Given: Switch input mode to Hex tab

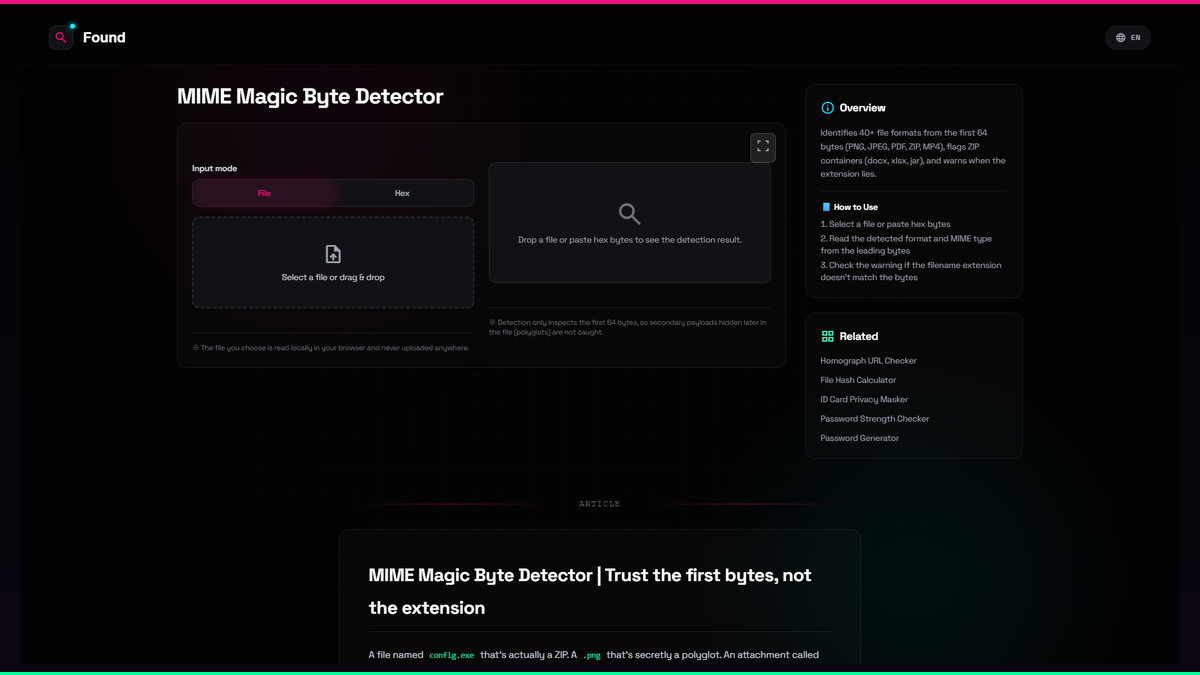Looking at the screenshot, I should (x=402, y=193).
